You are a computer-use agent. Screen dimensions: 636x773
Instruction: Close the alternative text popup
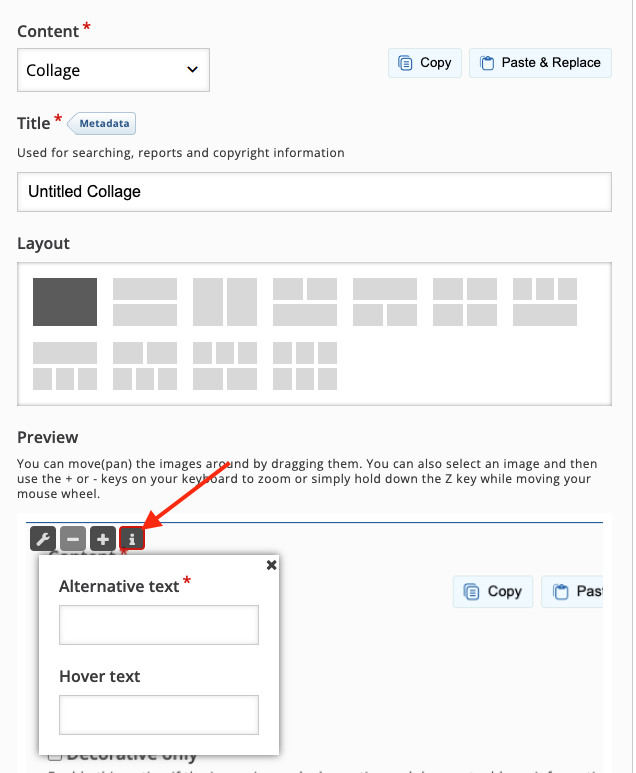pos(271,565)
